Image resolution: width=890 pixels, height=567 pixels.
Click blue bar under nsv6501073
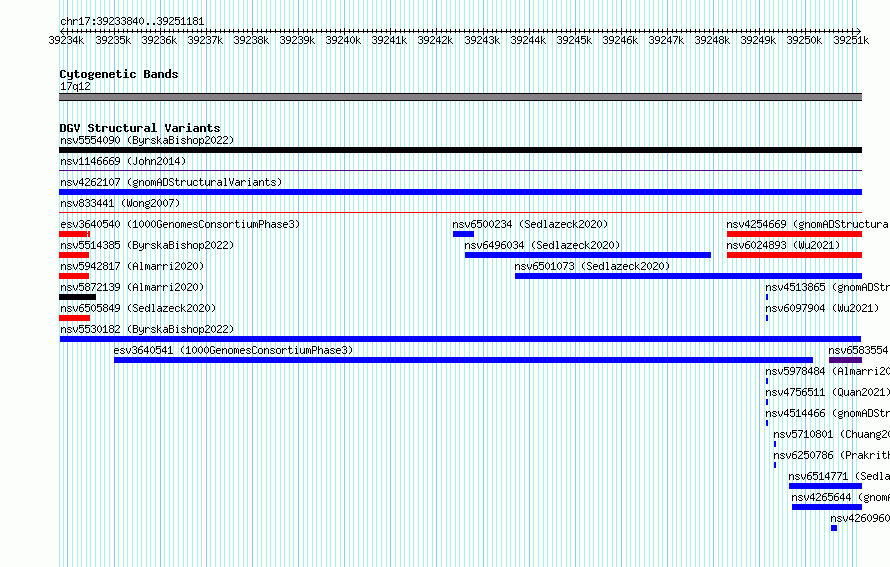689,276
